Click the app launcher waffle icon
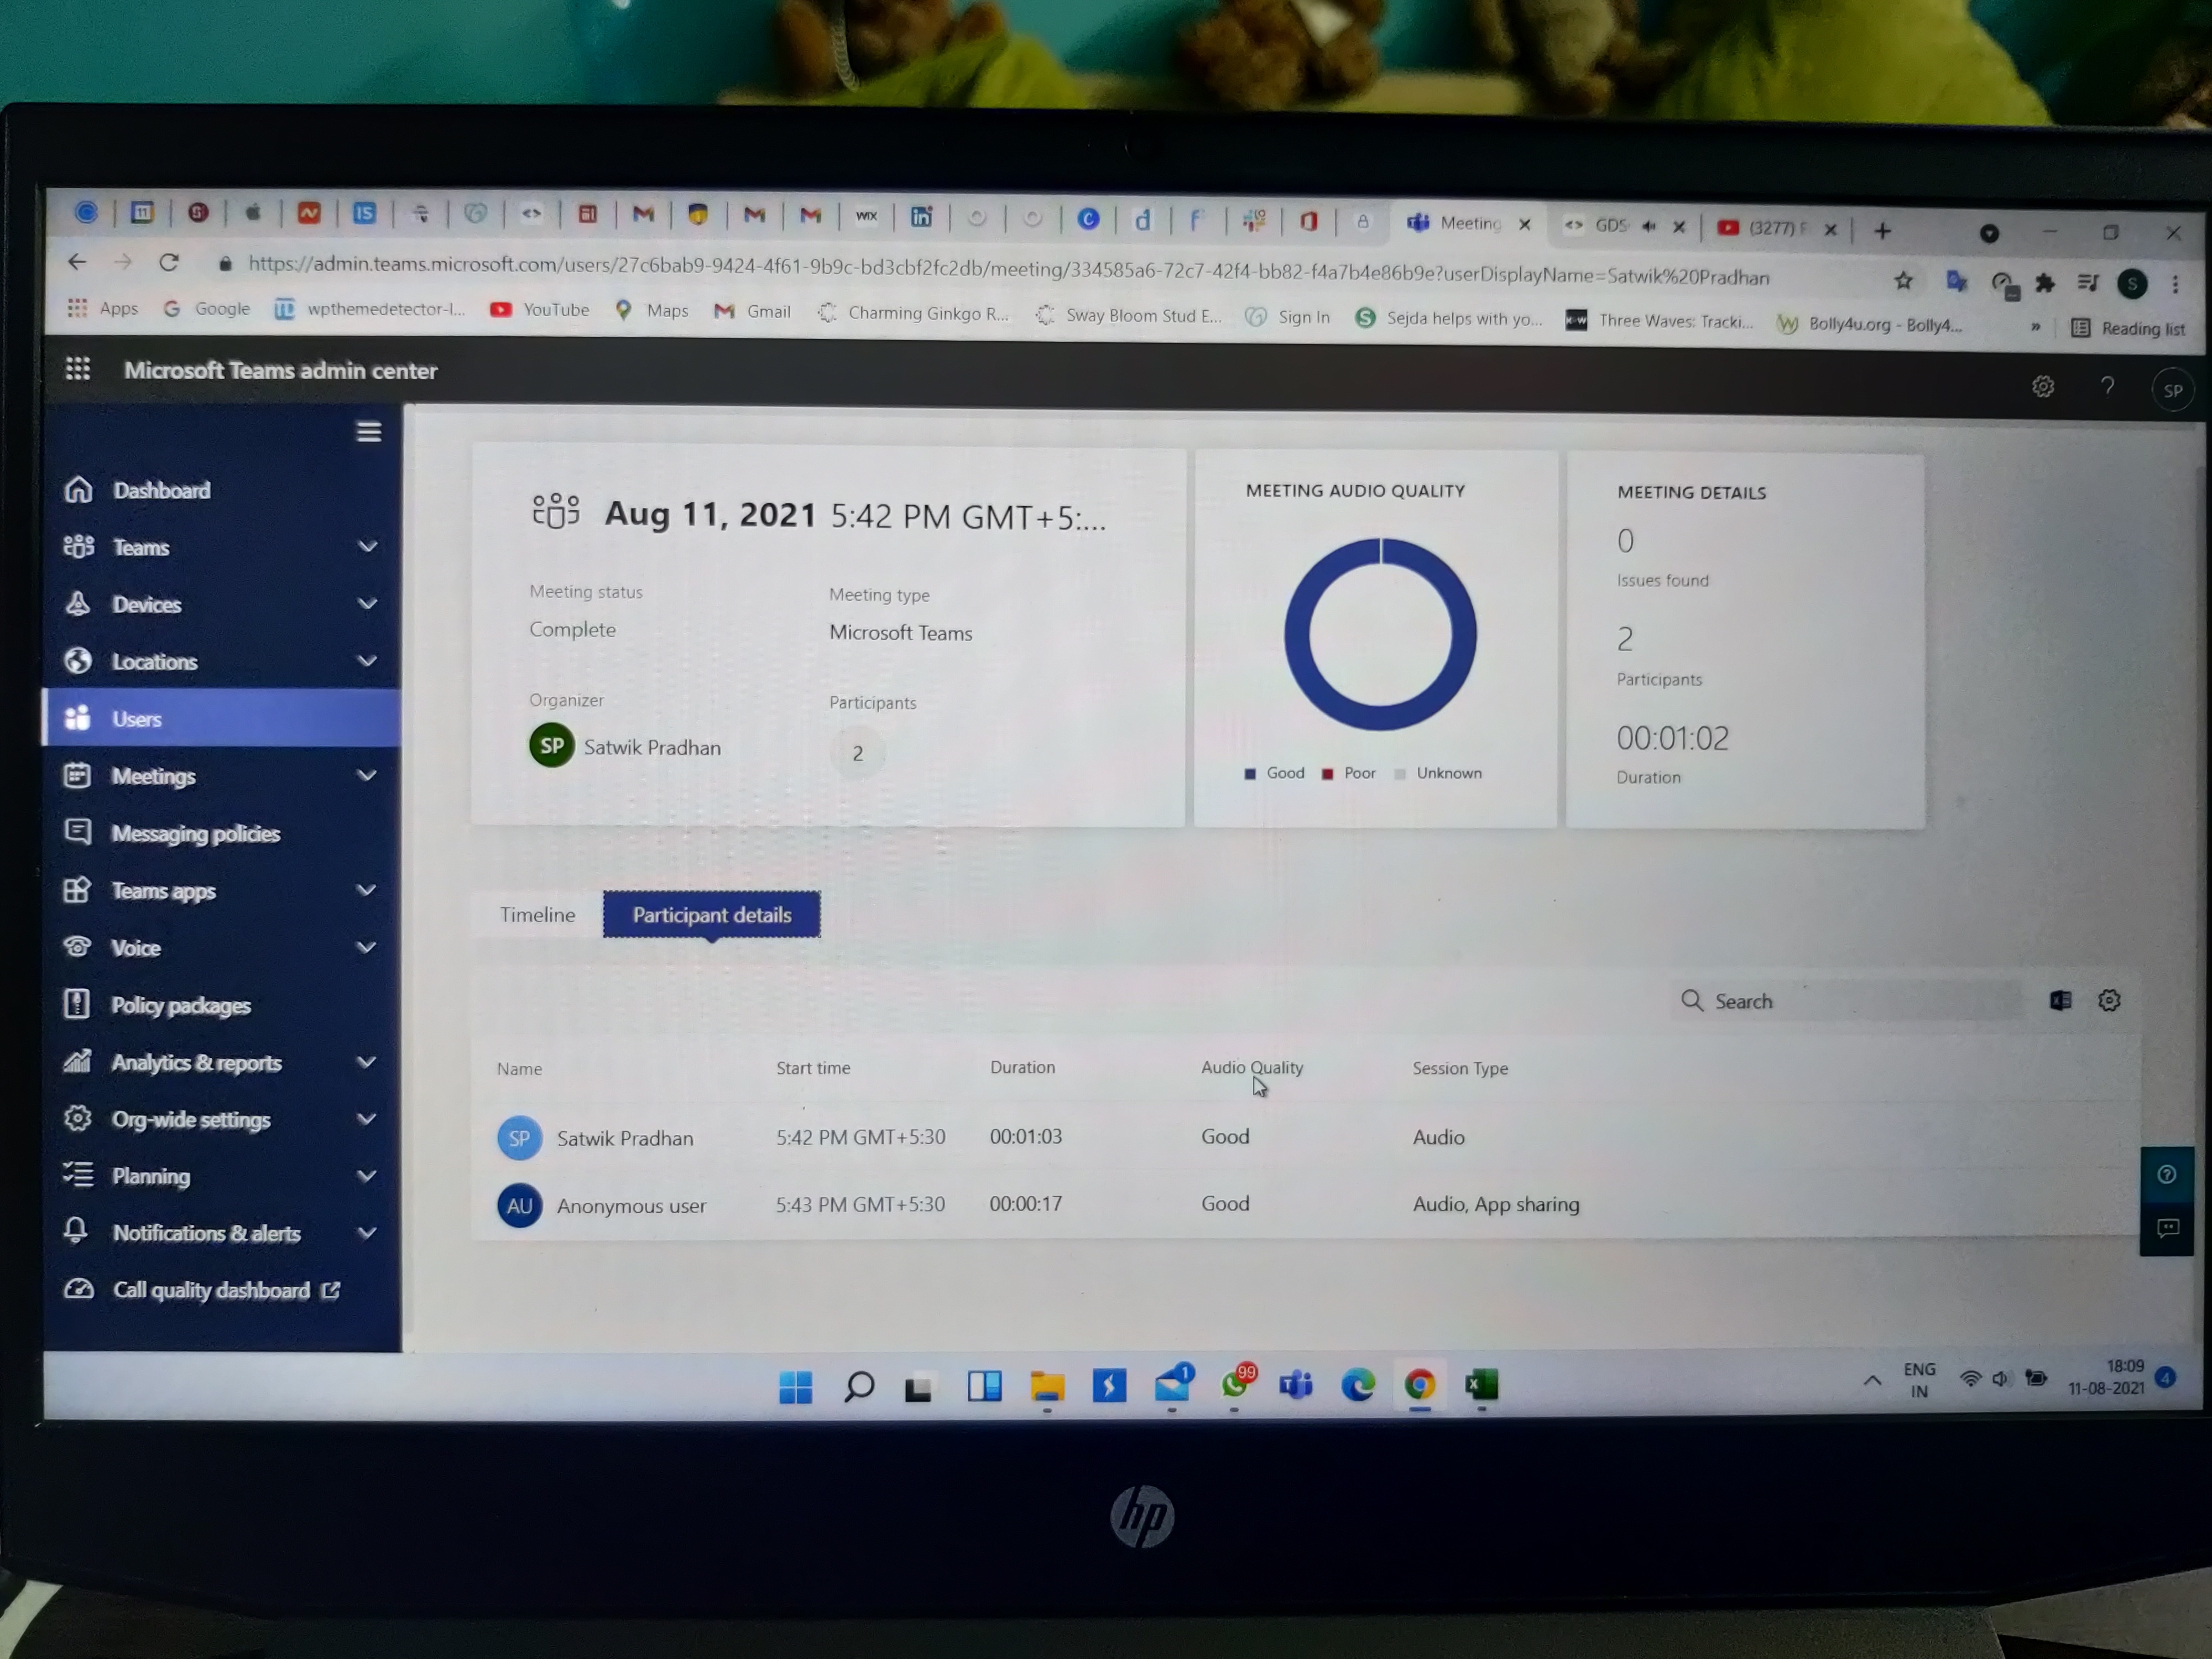 coord(77,368)
